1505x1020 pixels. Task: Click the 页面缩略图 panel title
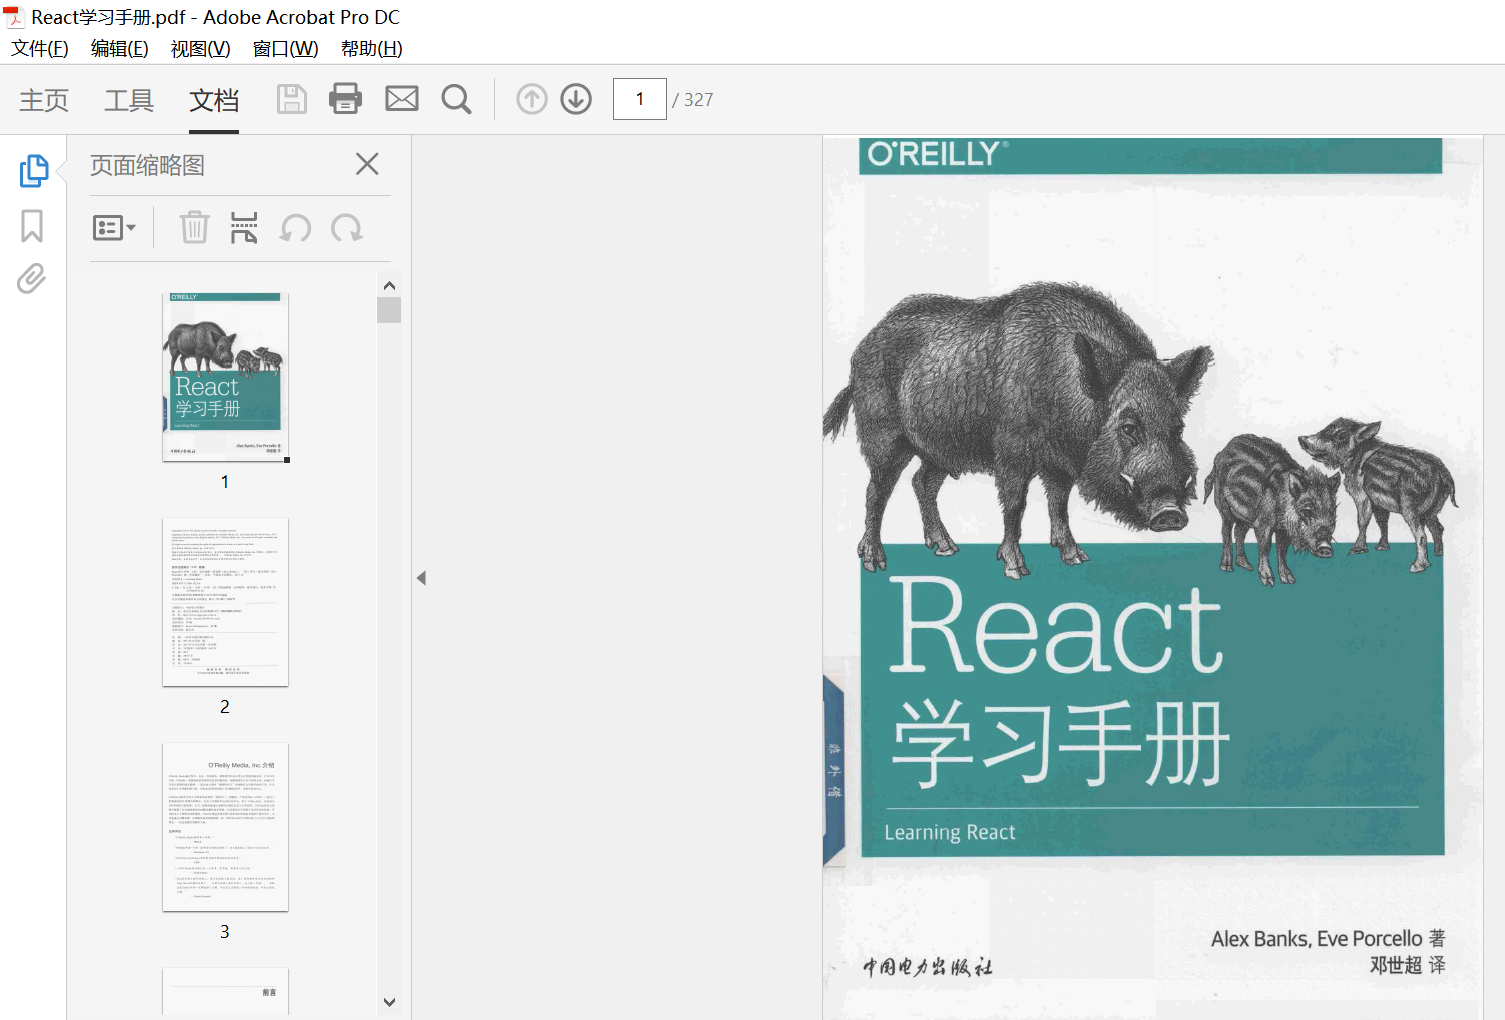(x=147, y=165)
